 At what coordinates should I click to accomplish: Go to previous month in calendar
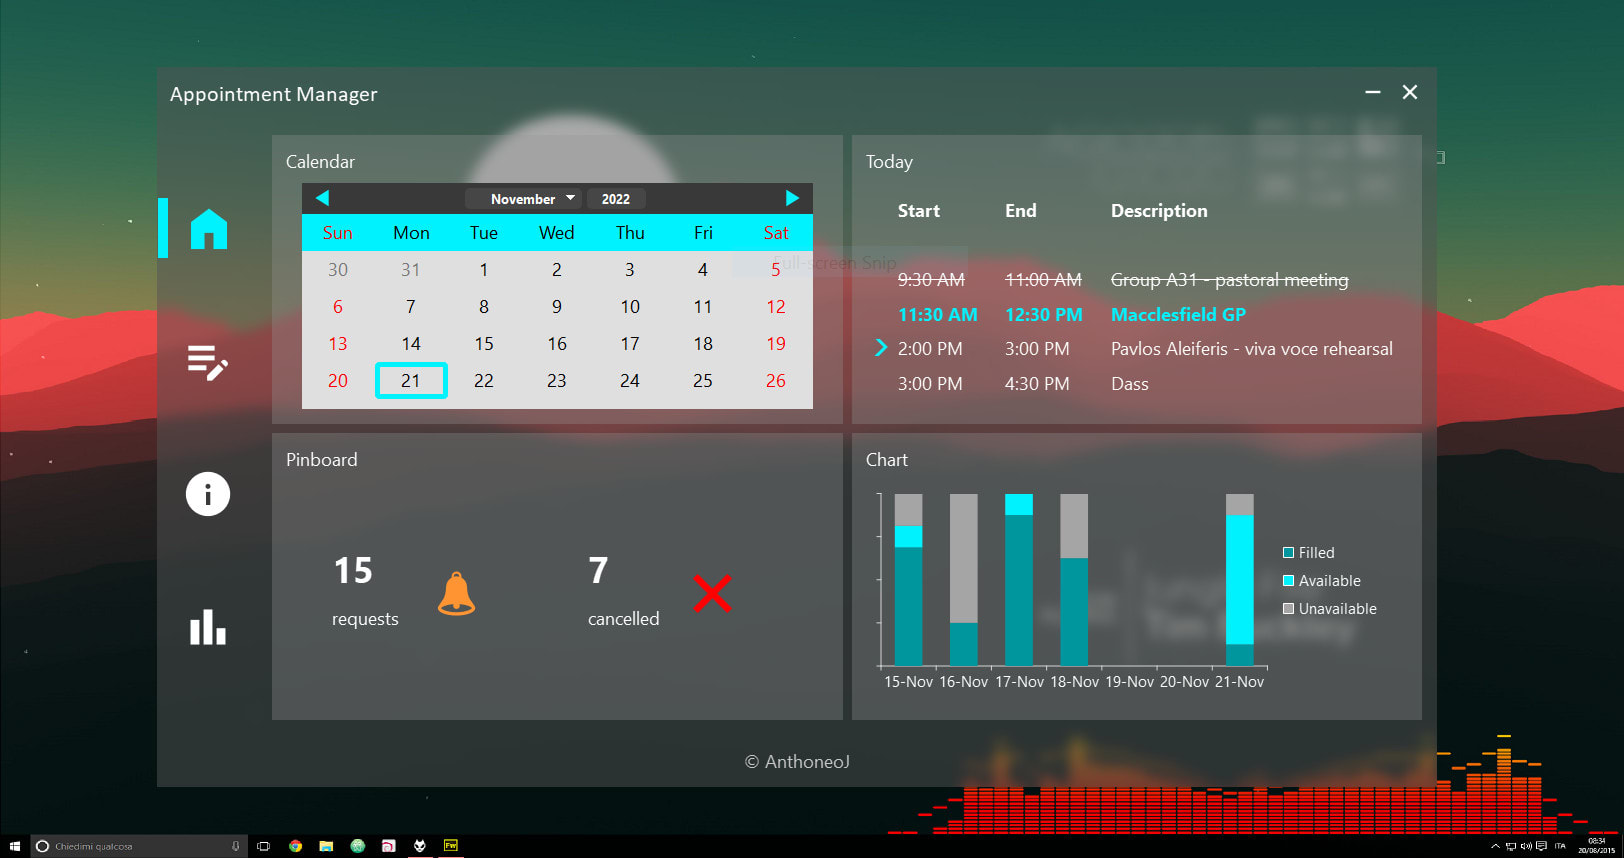click(322, 198)
